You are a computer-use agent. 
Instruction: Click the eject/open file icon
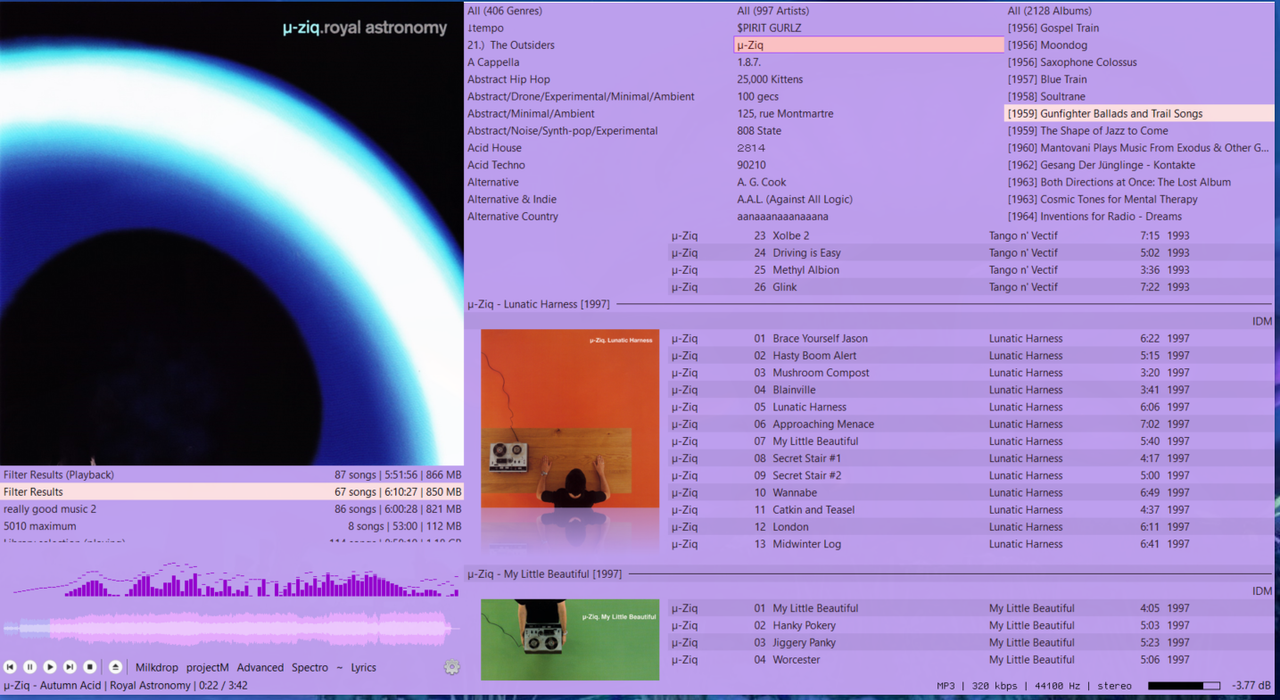pos(115,667)
